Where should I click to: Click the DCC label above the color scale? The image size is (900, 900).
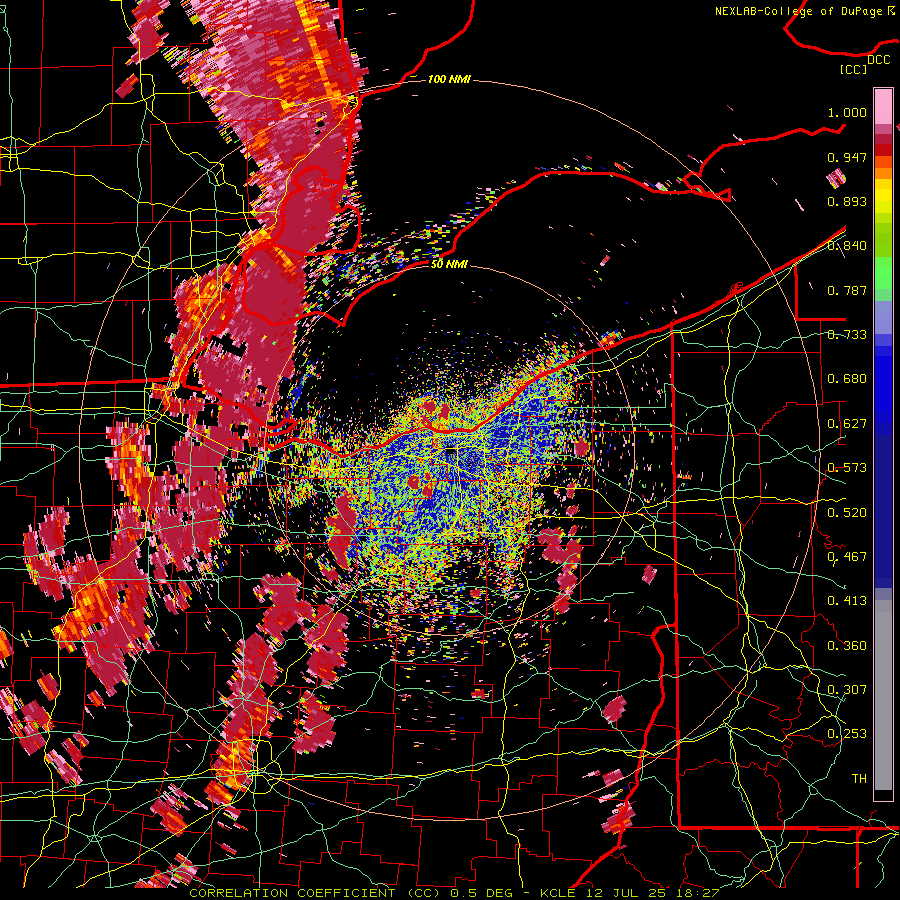pos(879,60)
